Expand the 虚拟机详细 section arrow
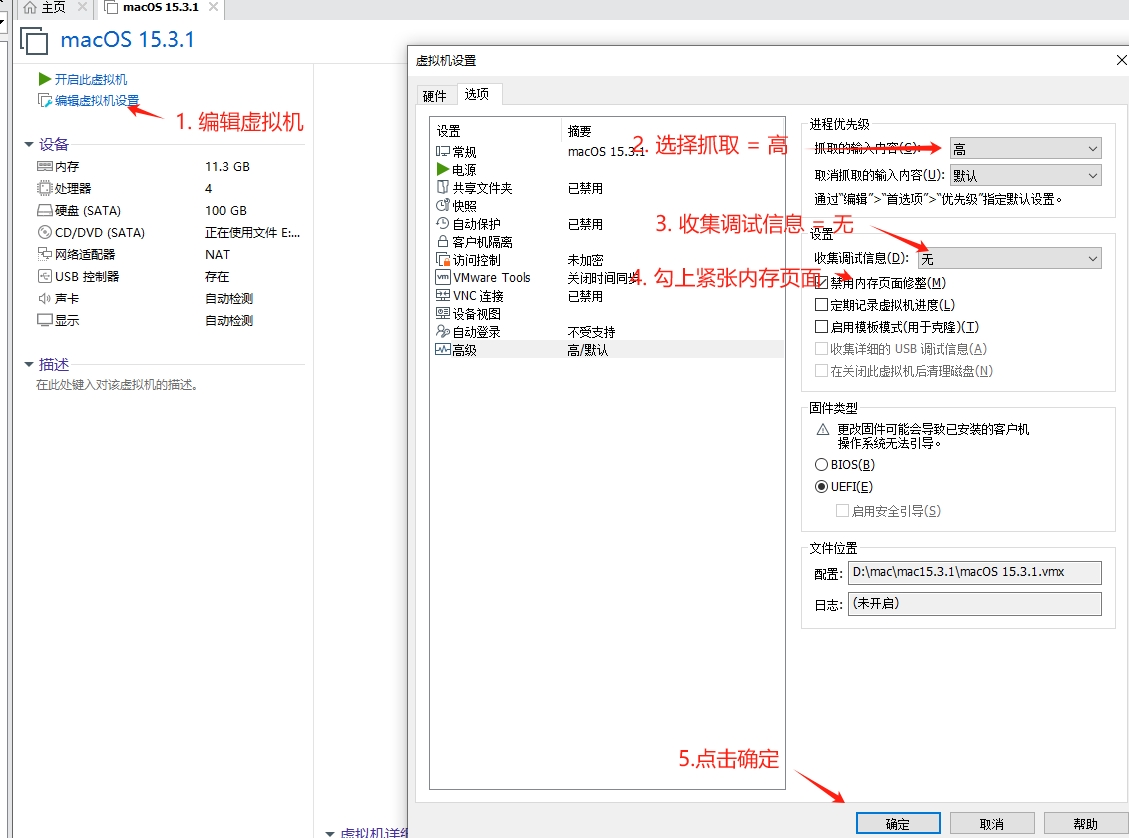Image resolution: width=1129 pixels, height=838 pixels. coord(330,833)
